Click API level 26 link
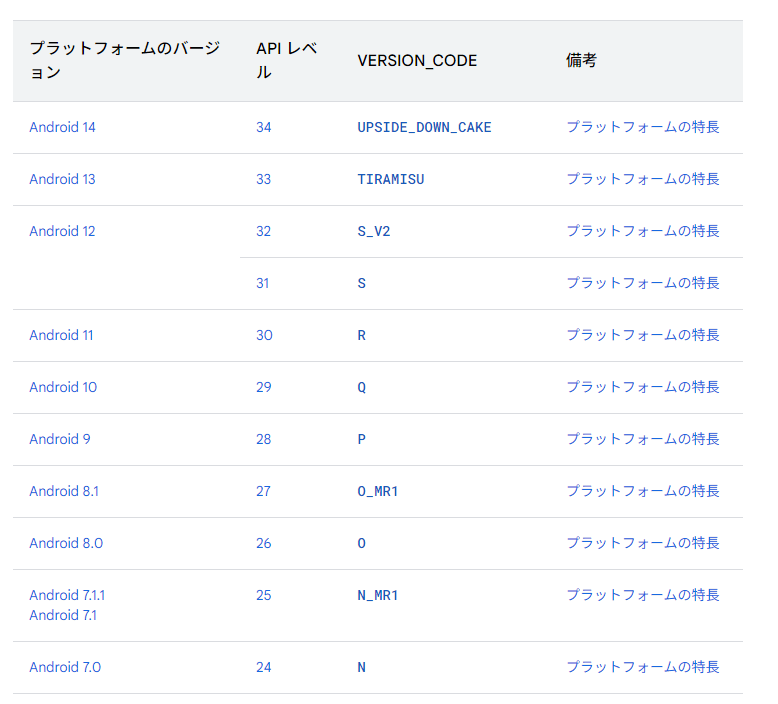 coord(263,544)
